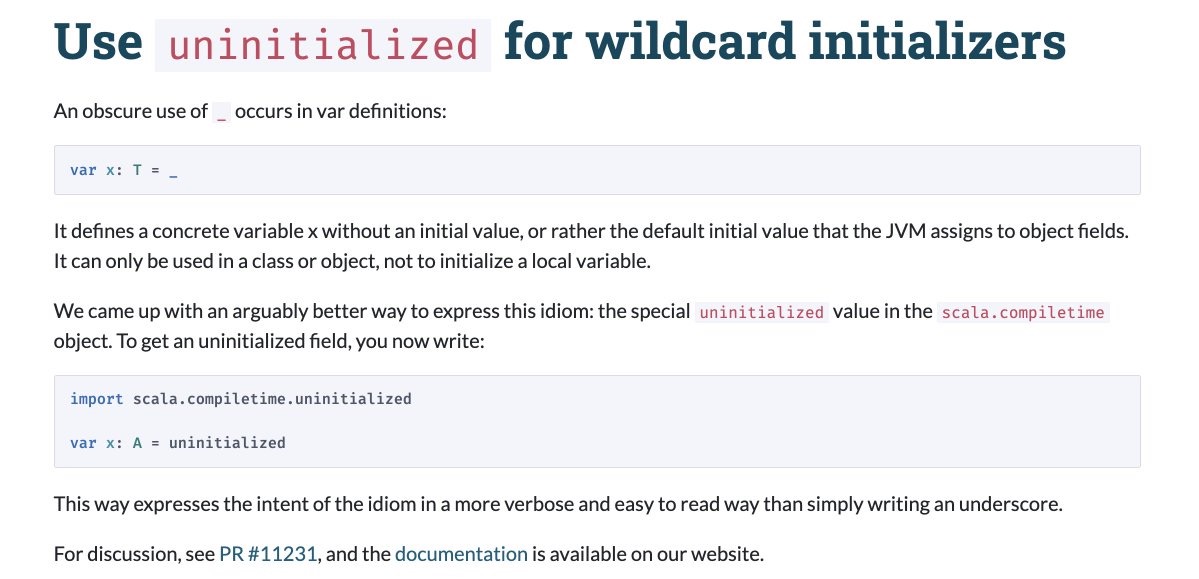1199x579 pixels.
Task: Click the paragraph starting 'It defines a concrete'
Action: point(591,246)
